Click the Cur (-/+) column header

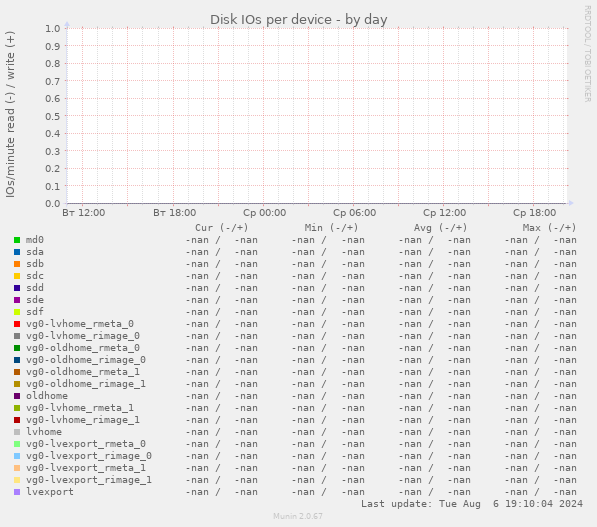click(222, 228)
